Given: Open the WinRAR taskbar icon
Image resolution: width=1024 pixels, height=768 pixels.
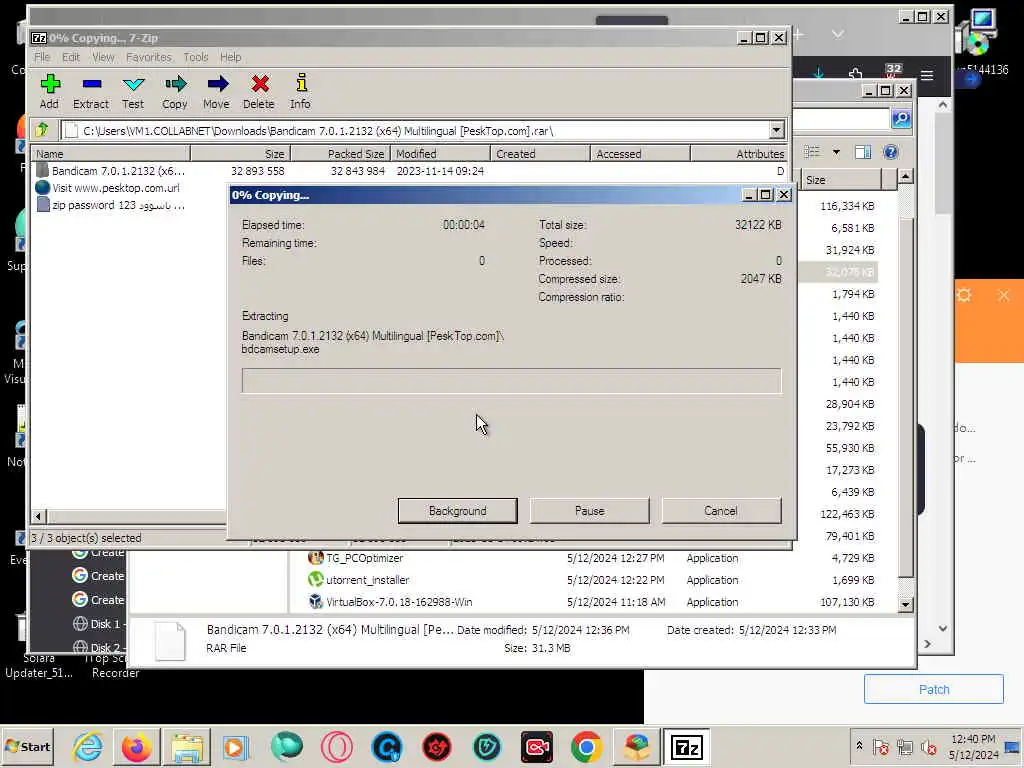Looking at the screenshot, I should click(637, 746).
